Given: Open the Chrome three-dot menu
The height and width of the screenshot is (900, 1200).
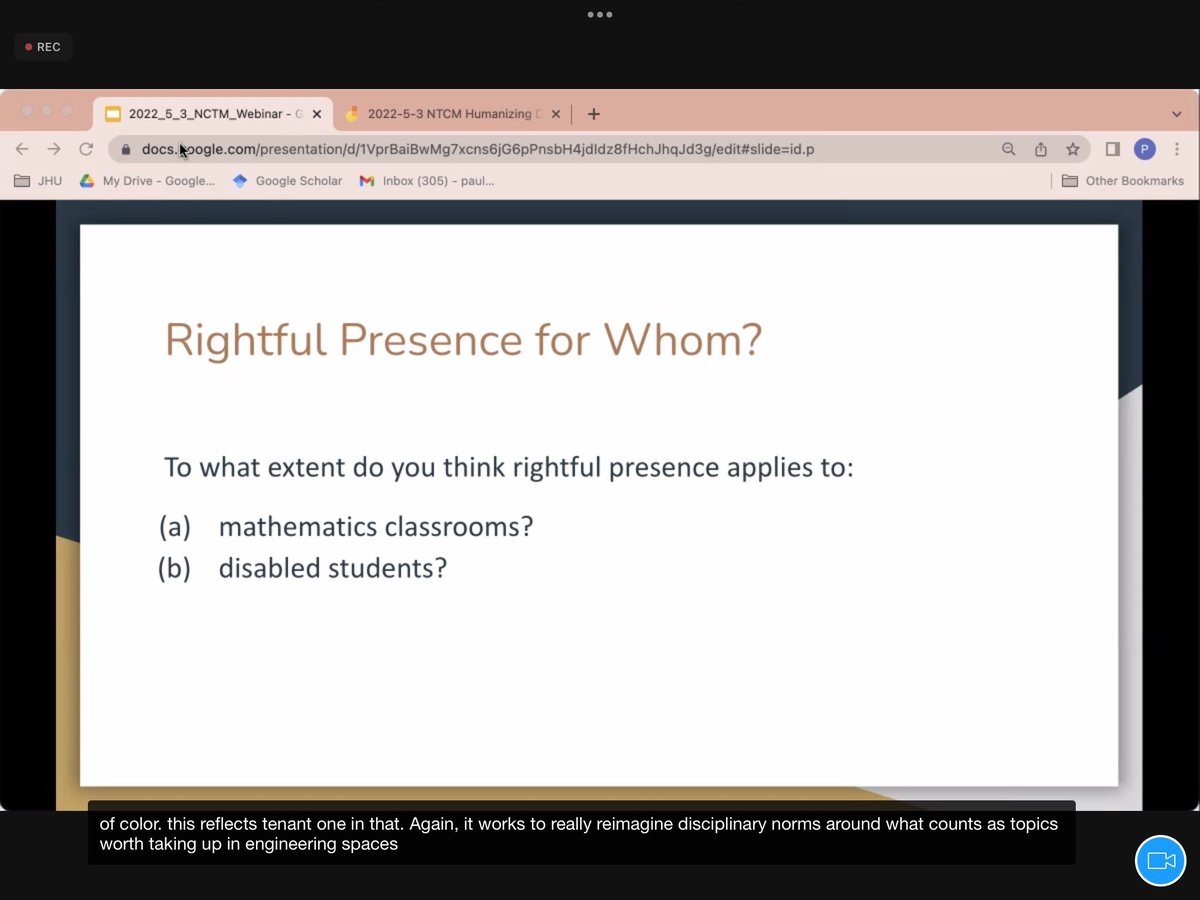Looking at the screenshot, I should [x=1176, y=149].
